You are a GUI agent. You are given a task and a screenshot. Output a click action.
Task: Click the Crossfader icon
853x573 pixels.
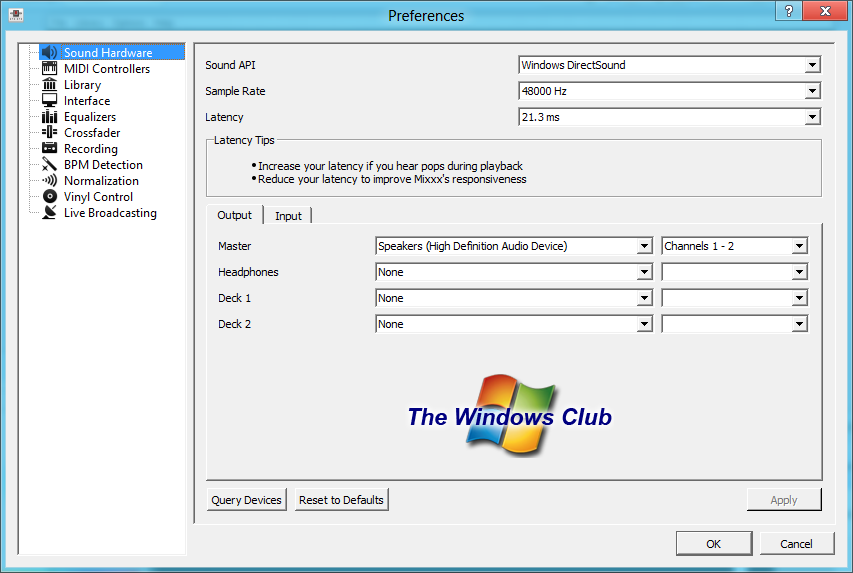(50, 132)
